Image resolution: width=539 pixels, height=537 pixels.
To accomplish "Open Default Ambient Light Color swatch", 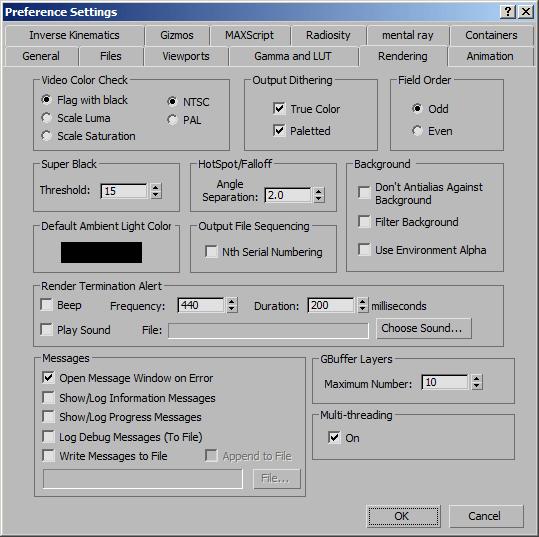I will tap(101, 252).
